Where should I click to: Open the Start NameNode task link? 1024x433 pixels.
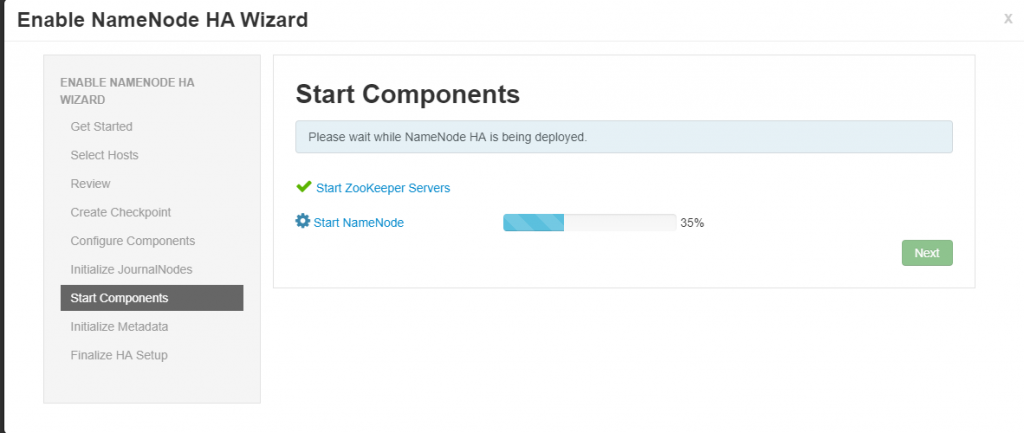point(359,223)
